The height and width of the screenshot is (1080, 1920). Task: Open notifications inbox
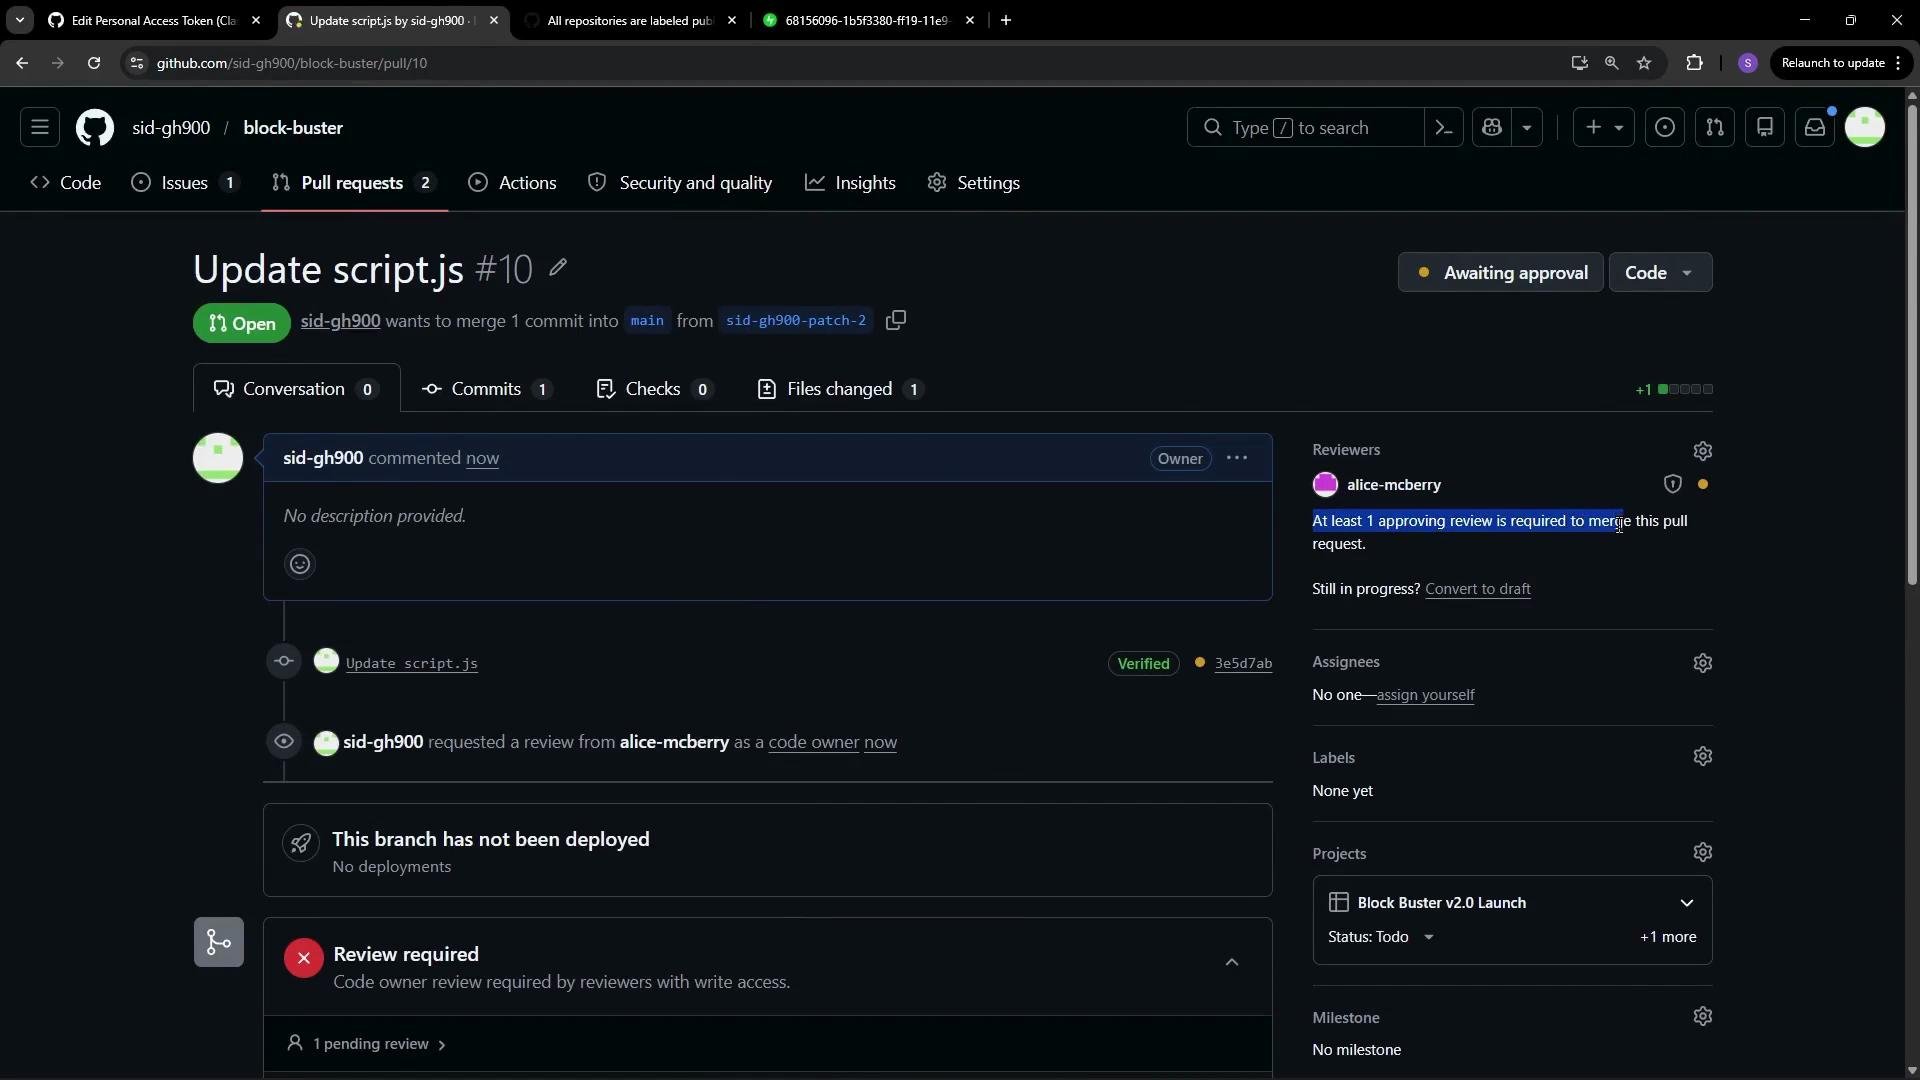[1815, 127]
